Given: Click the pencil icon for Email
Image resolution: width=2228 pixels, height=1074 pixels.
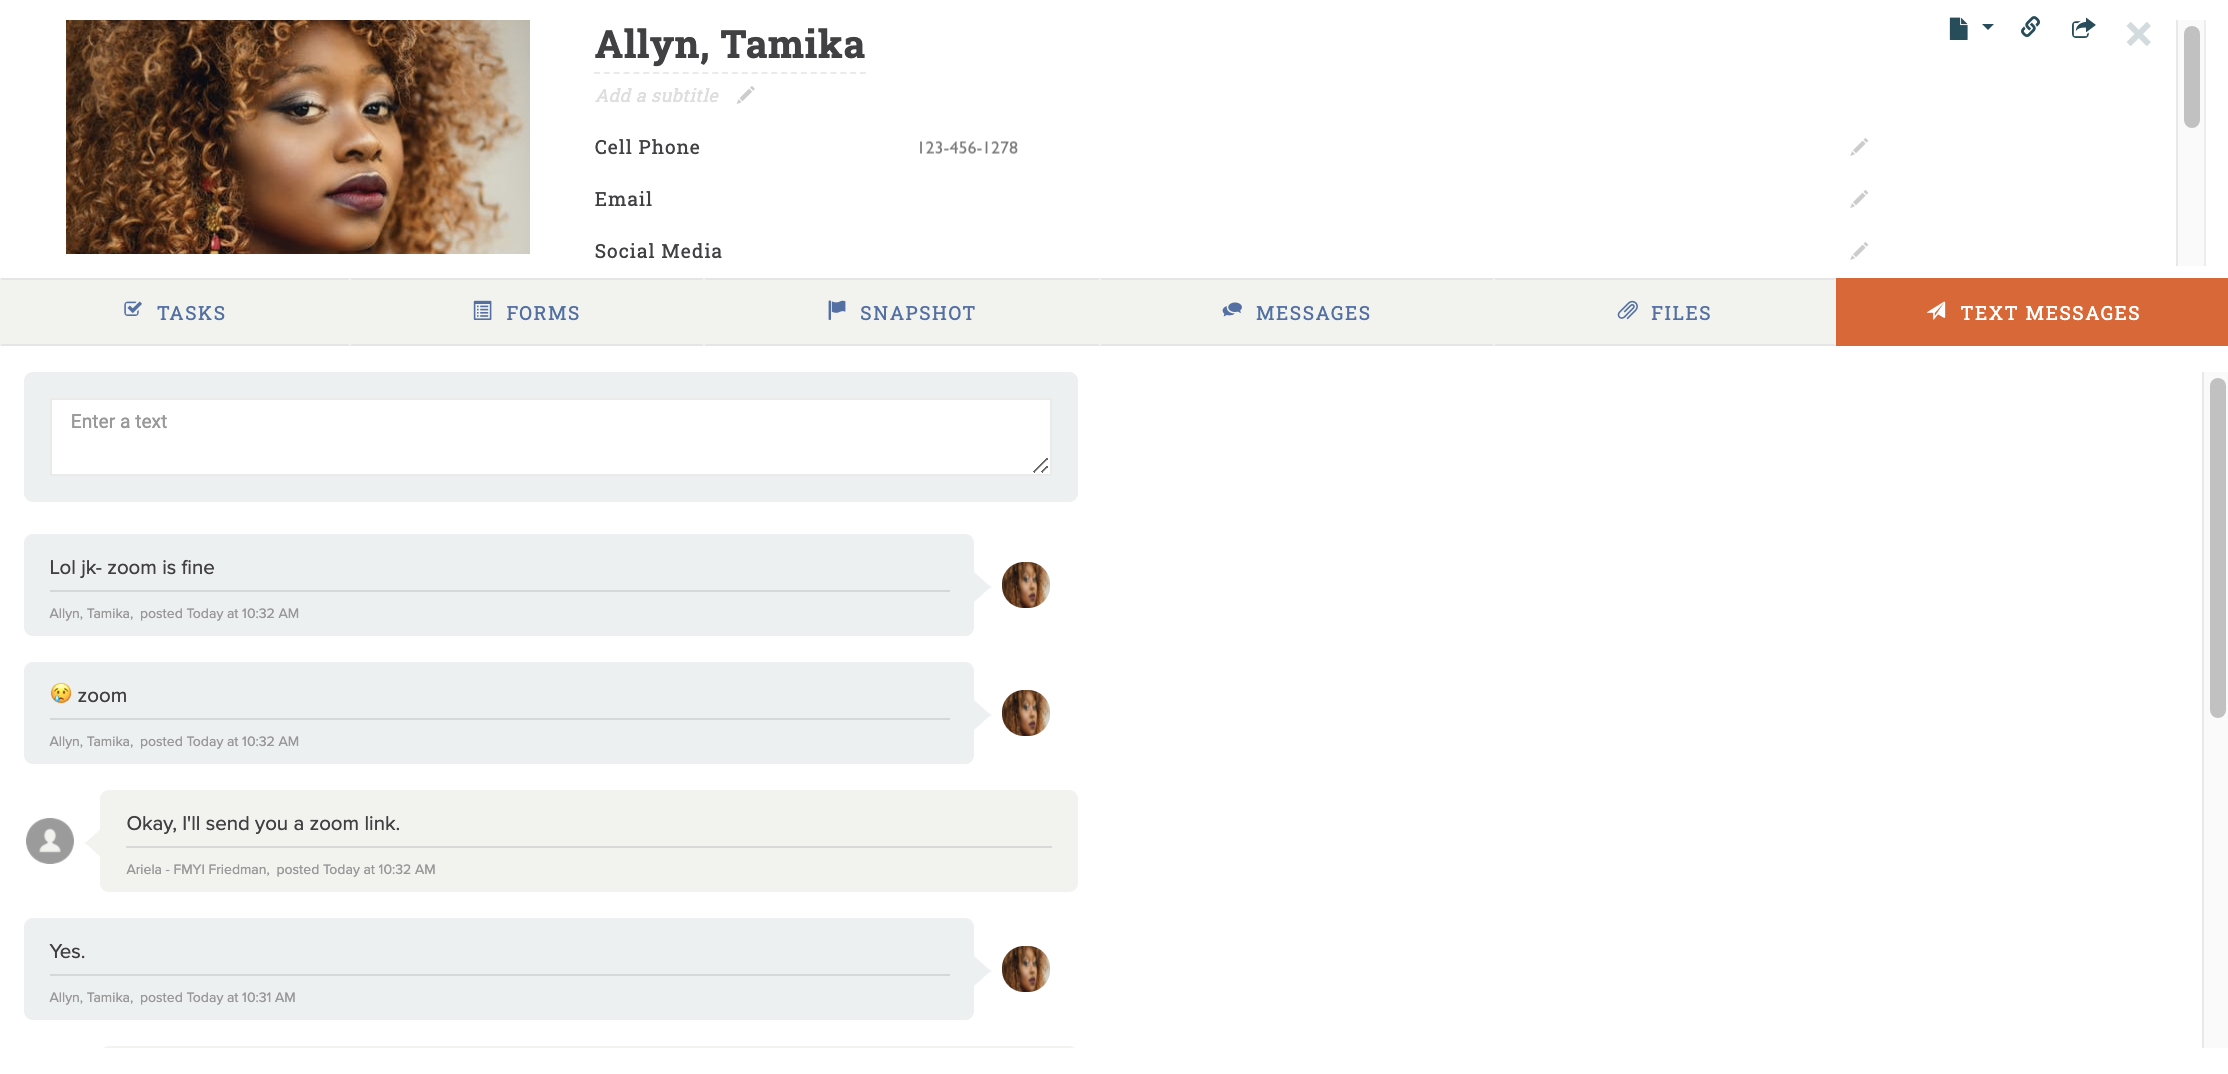Looking at the screenshot, I should [1859, 199].
